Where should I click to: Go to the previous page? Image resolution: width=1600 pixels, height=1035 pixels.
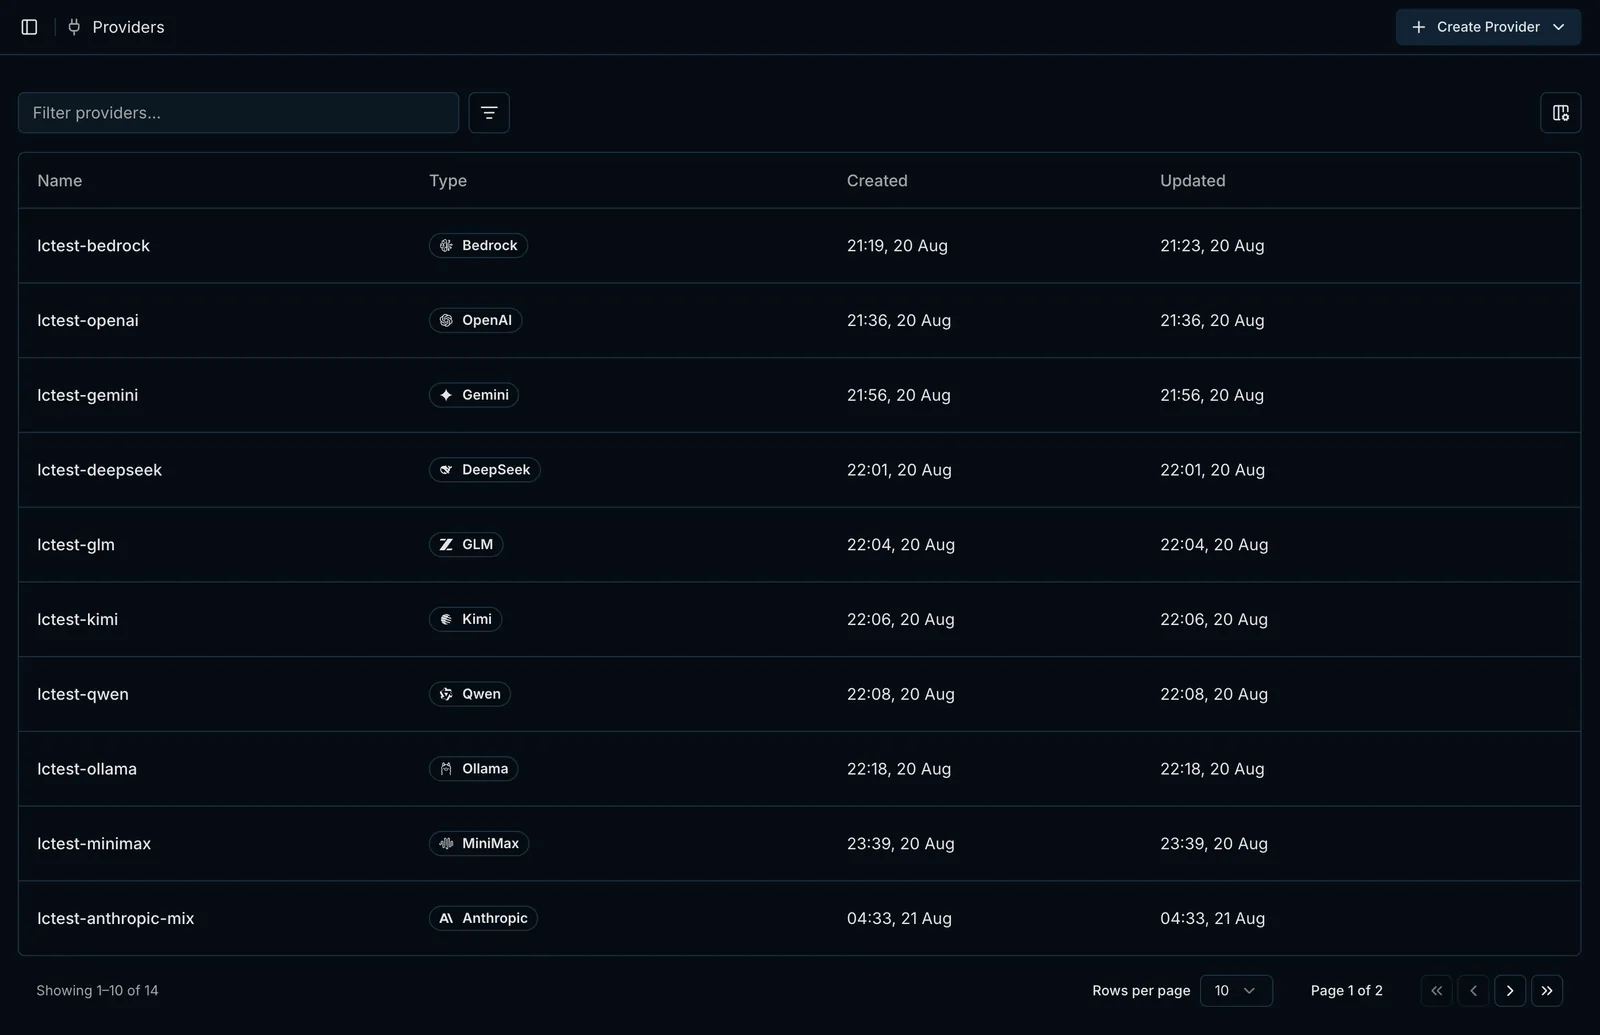[1473, 991]
